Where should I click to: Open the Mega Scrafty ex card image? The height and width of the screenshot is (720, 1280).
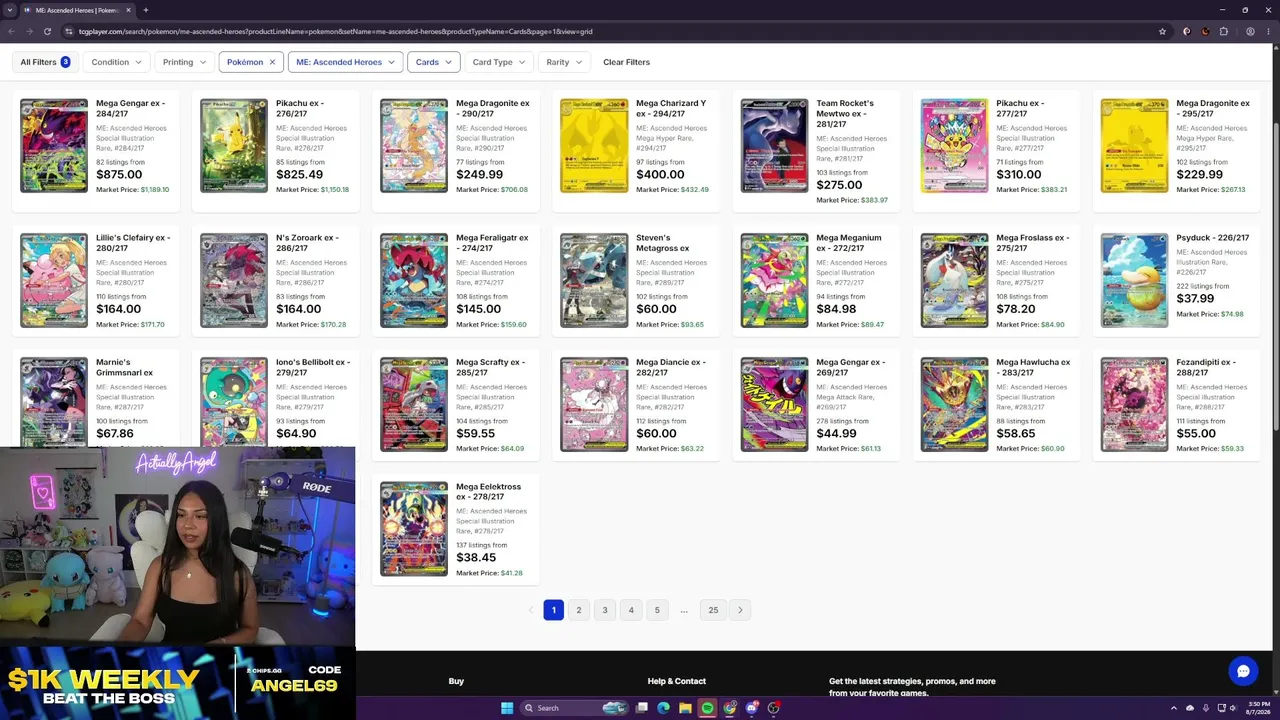pyautogui.click(x=414, y=404)
